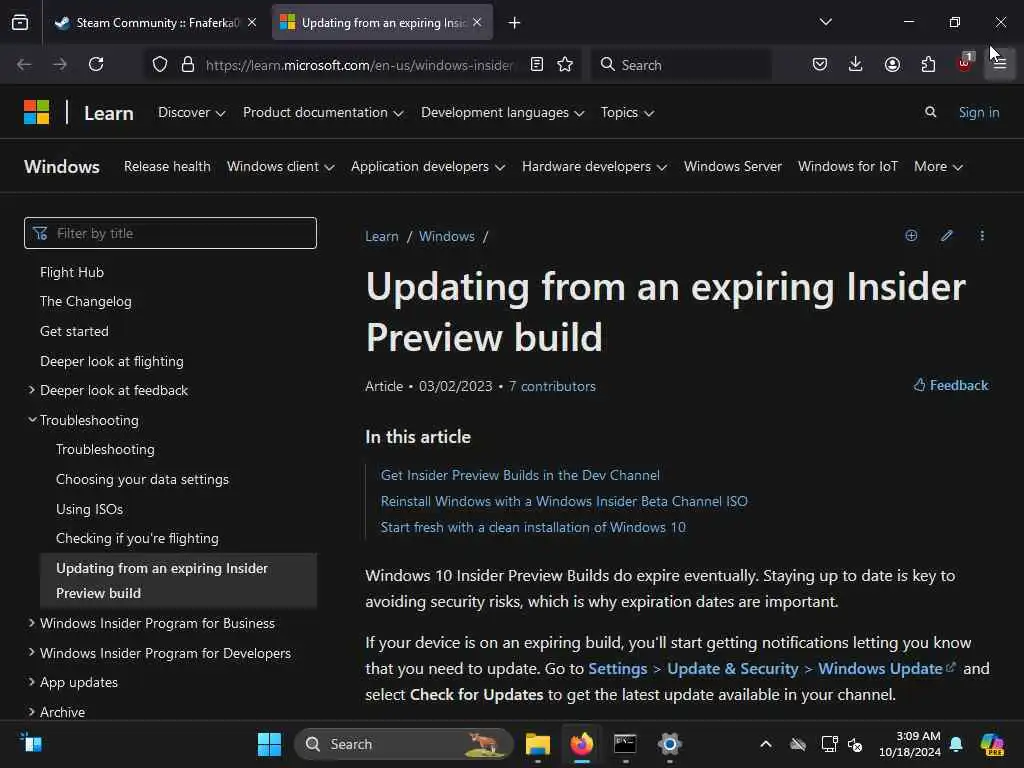Open Using ISOs sidebar item

tap(89, 509)
